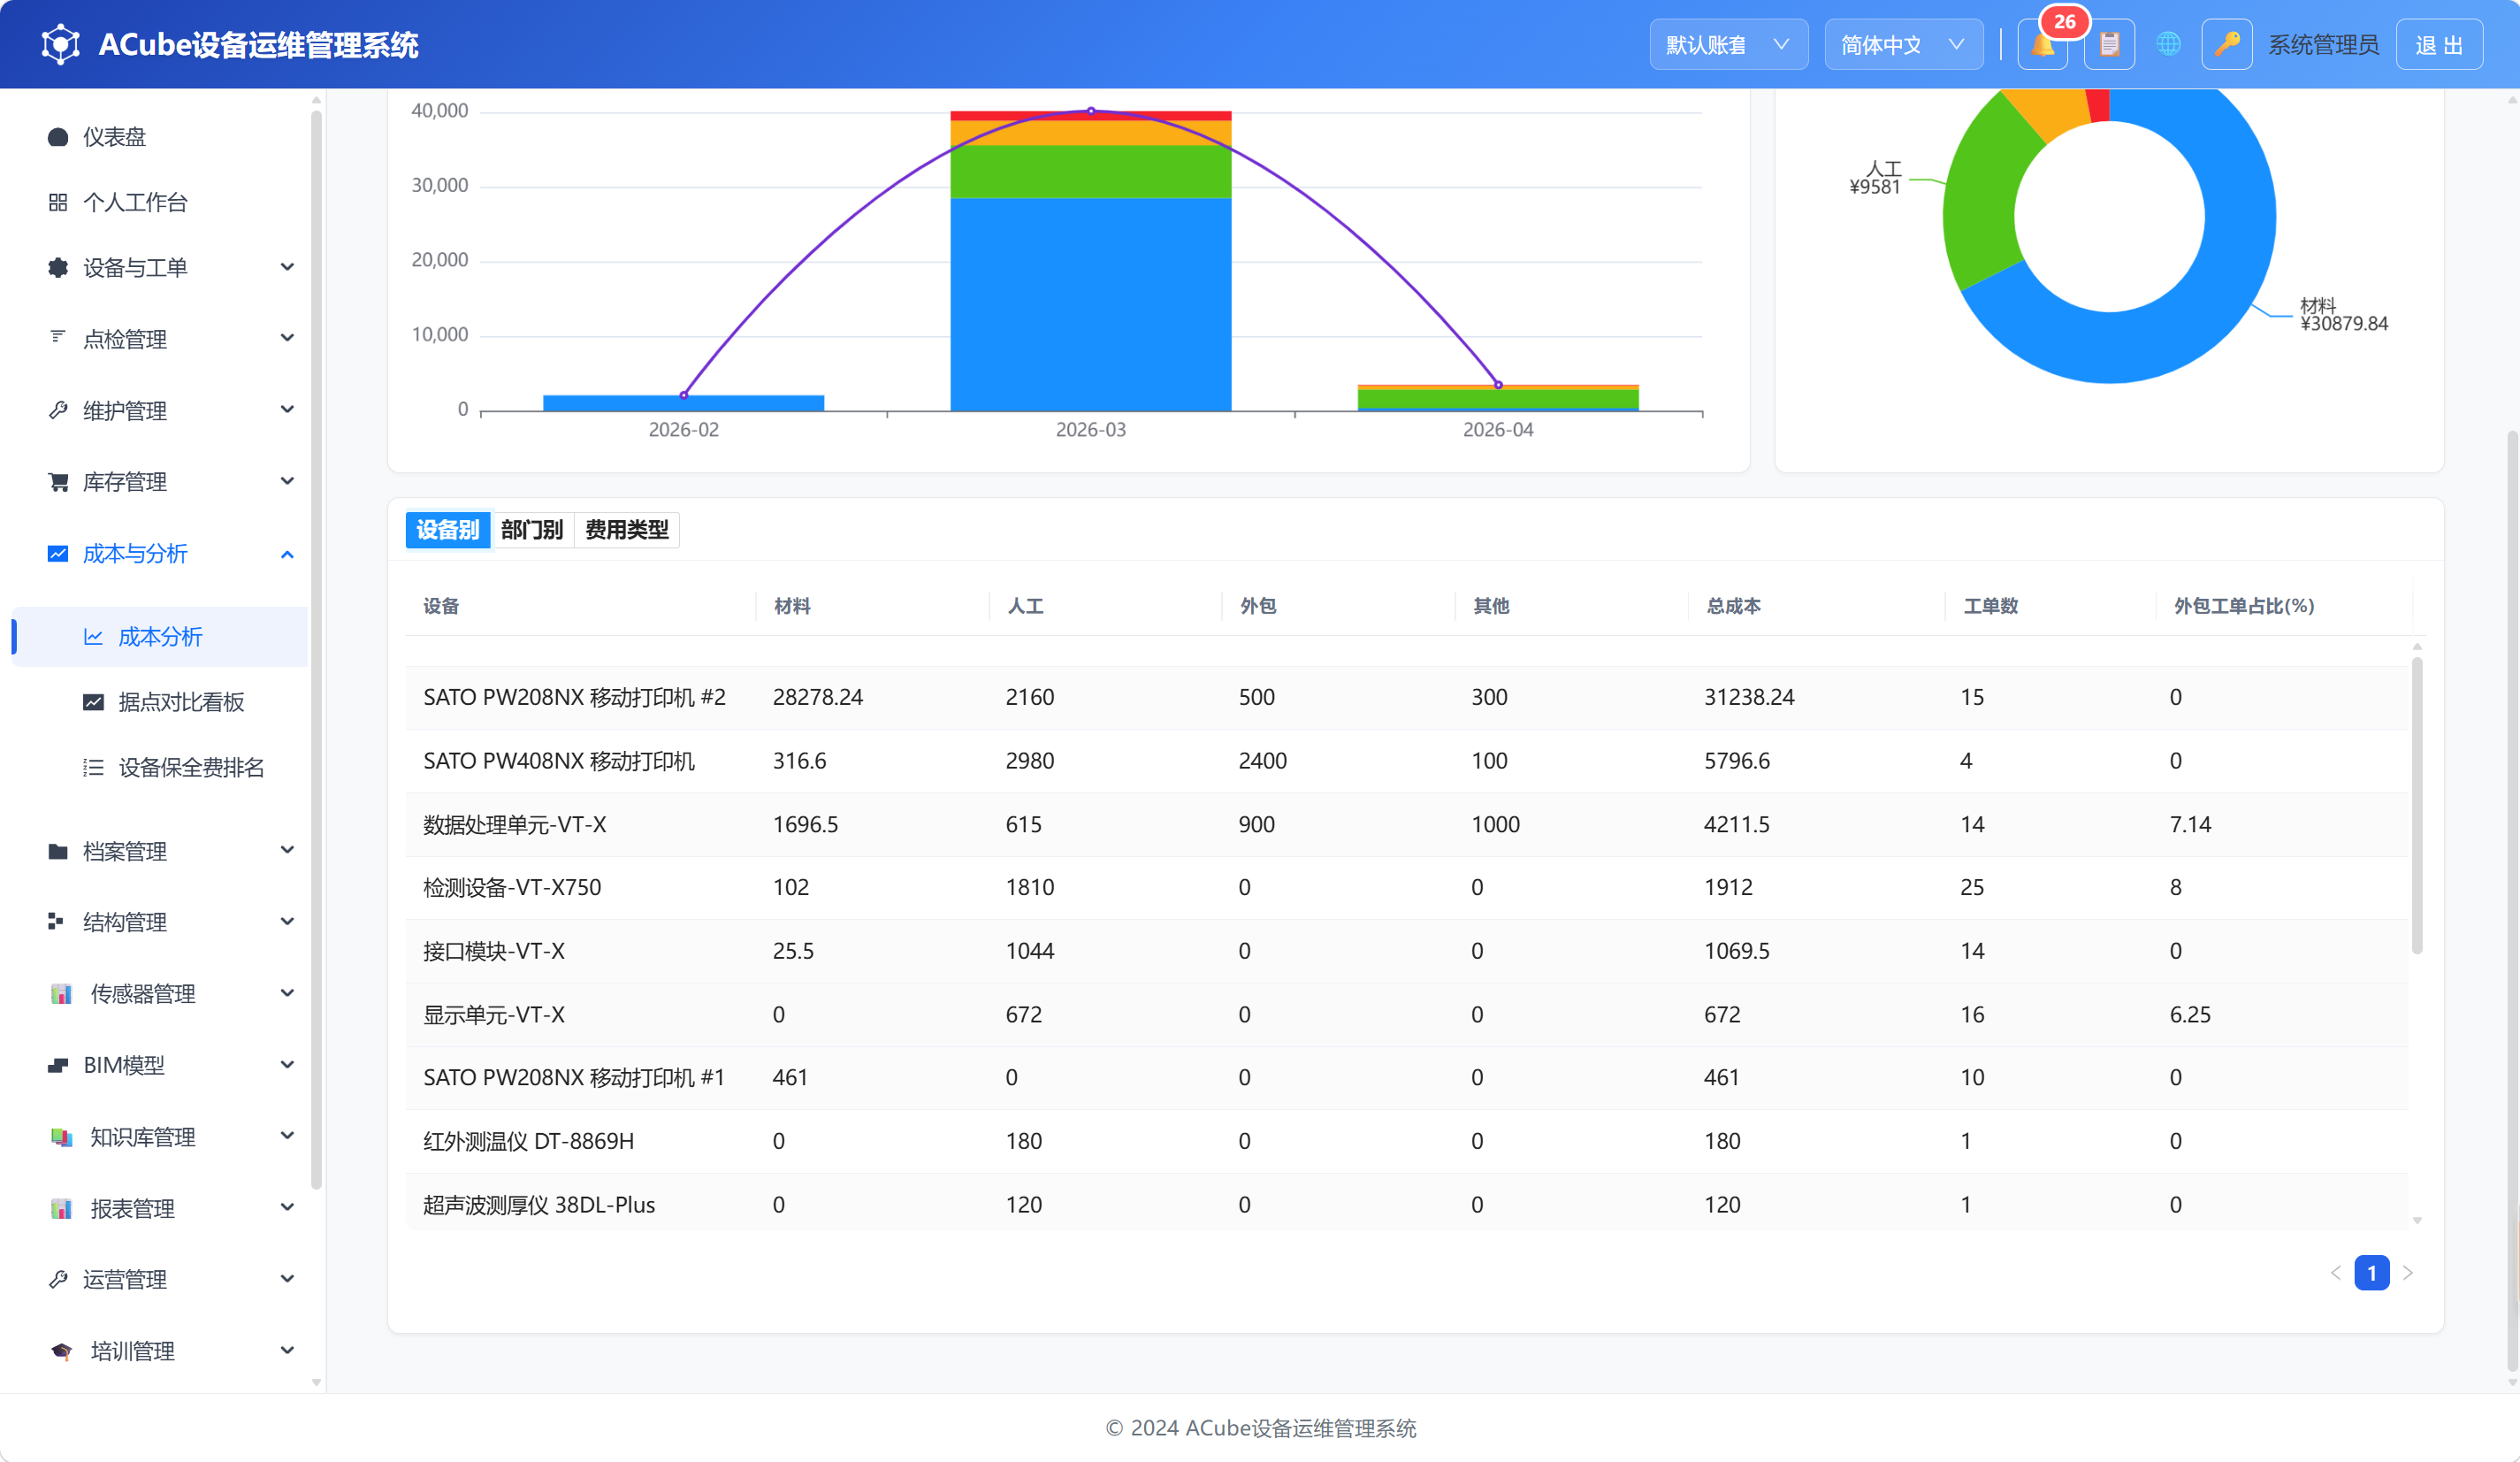
Task: Click the 传感器管理 icon
Action: [61, 994]
